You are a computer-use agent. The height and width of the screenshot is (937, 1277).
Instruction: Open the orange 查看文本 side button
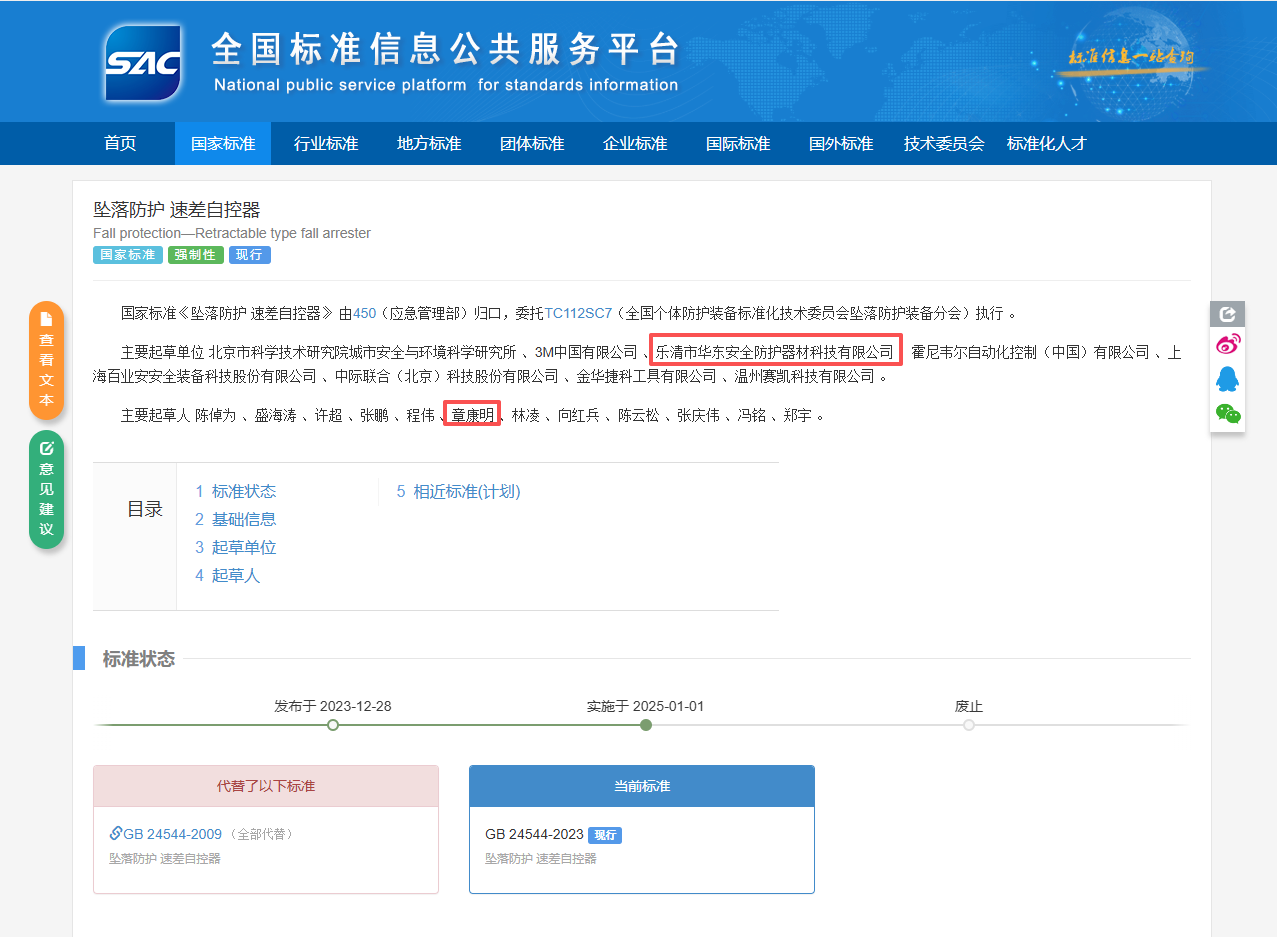(46, 359)
